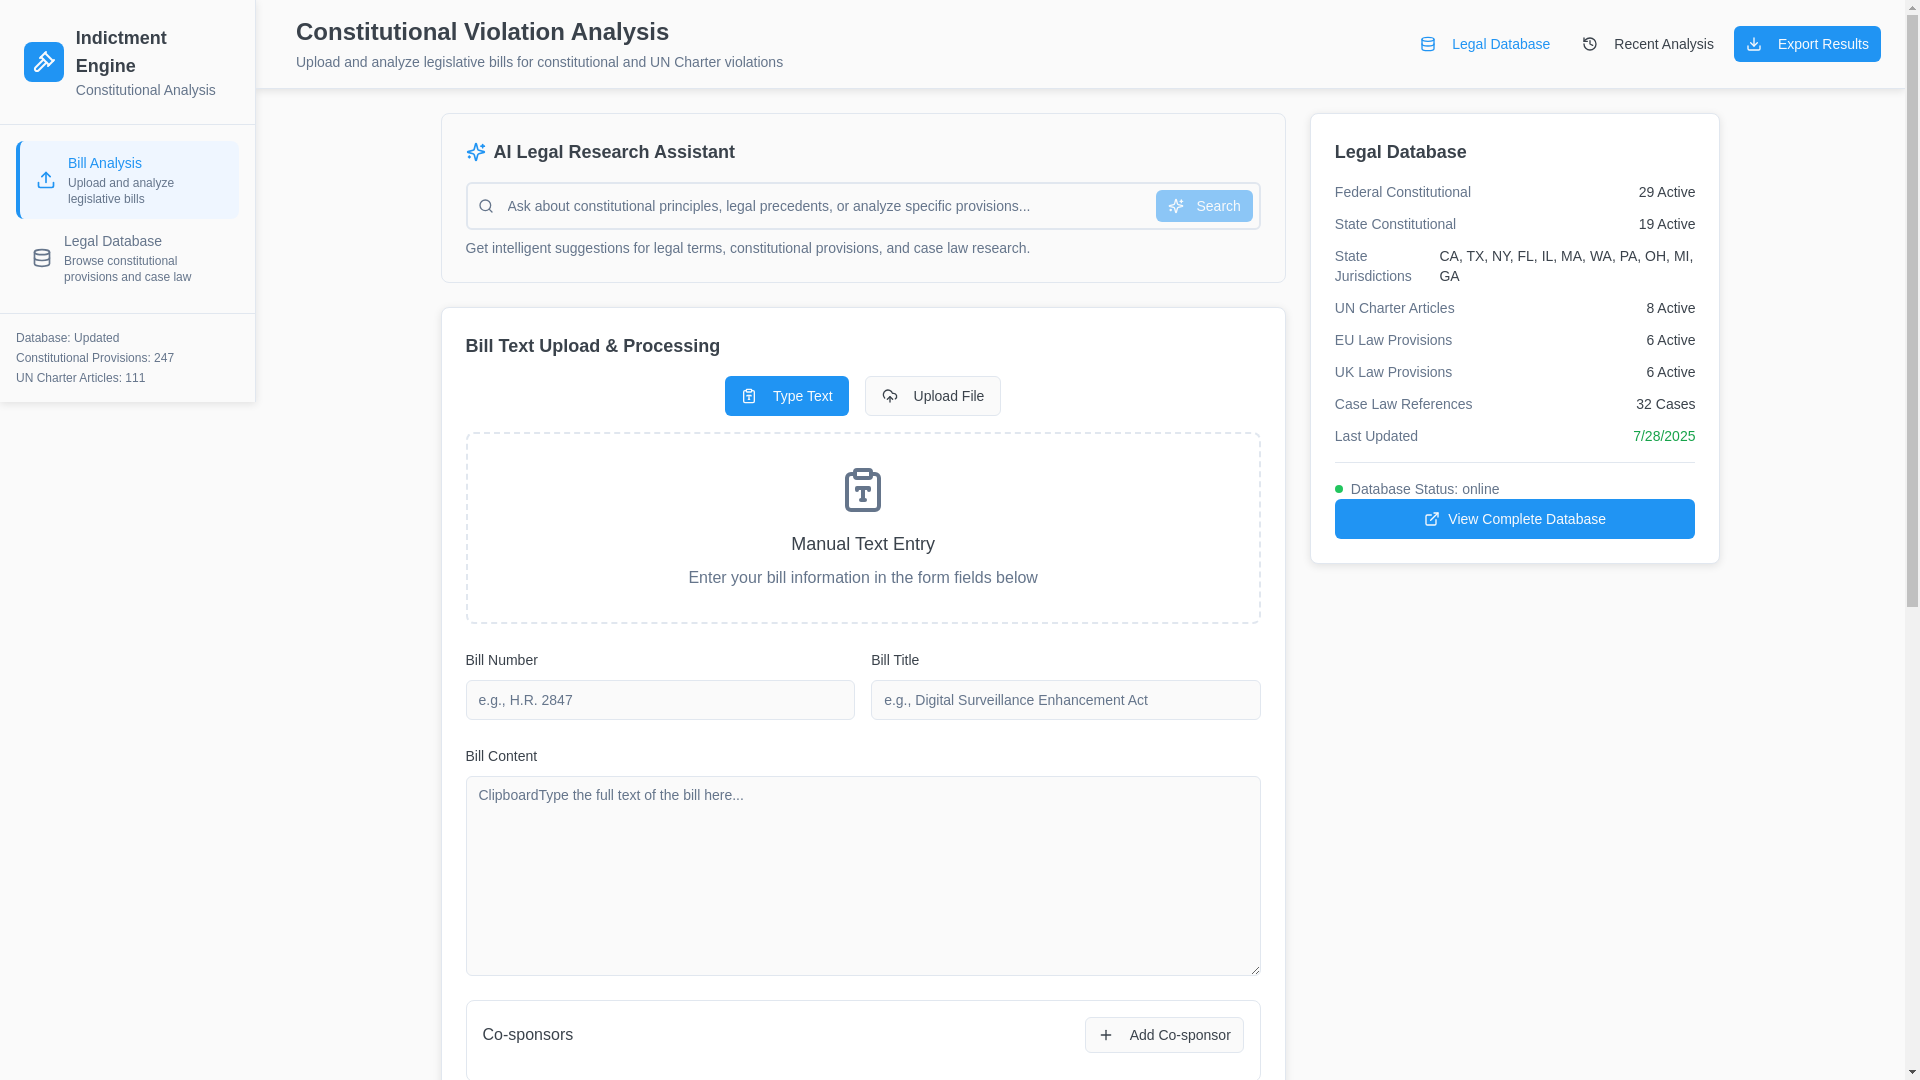The height and width of the screenshot is (1080, 1920).
Task: Click the State Jurisdictions list of states
Action: [x=1567, y=266]
